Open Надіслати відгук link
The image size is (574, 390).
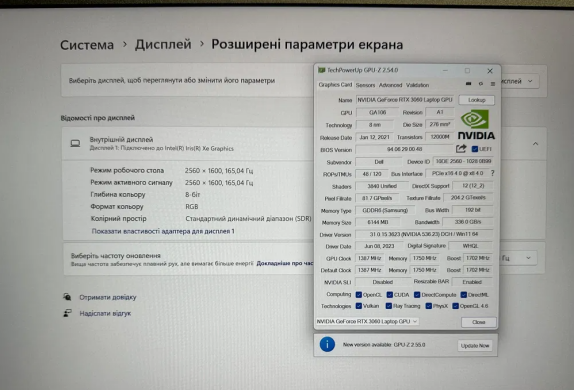(x=105, y=313)
